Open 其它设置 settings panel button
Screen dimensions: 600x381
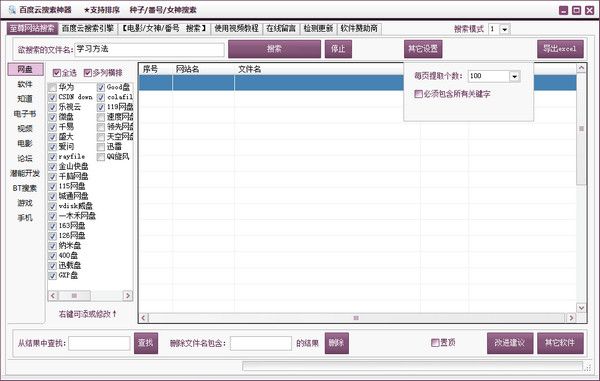click(423, 49)
